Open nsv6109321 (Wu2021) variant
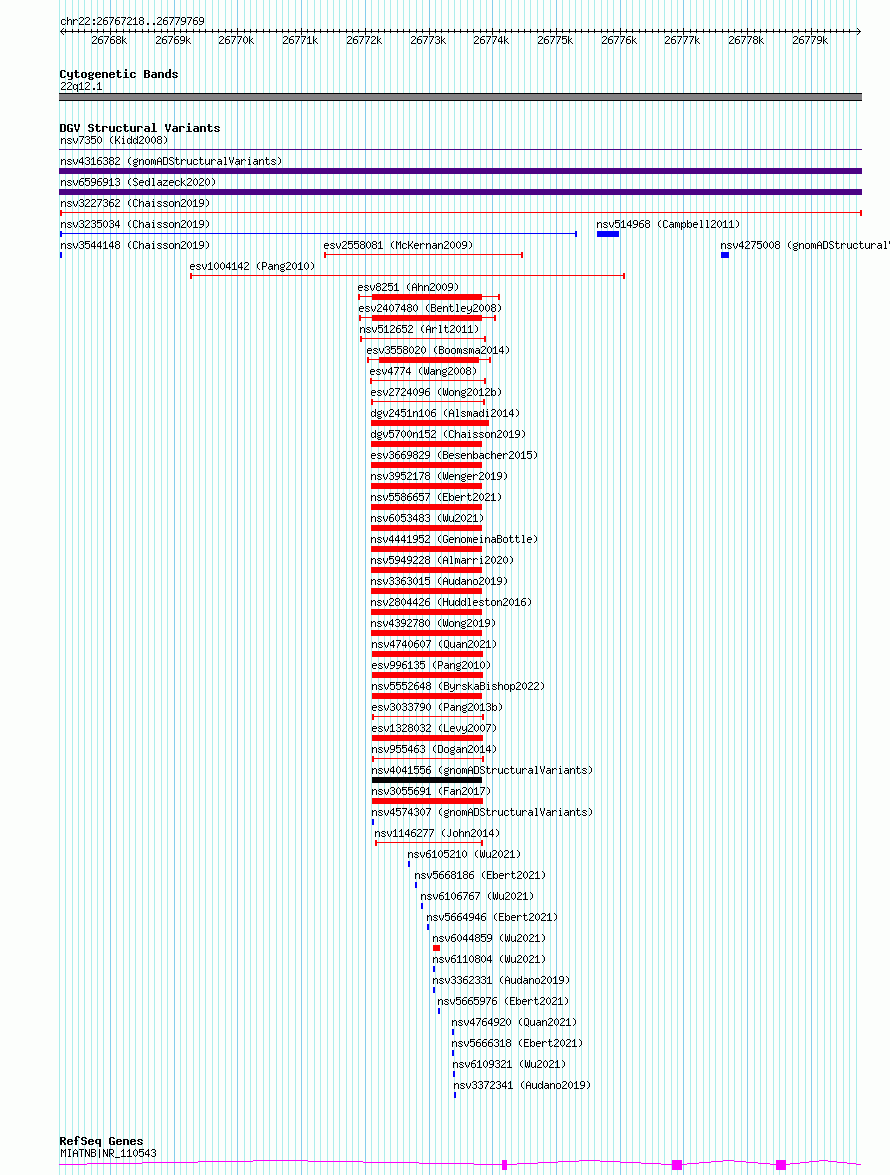This screenshot has width=890, height=1175. click(x=509, y=1063)
